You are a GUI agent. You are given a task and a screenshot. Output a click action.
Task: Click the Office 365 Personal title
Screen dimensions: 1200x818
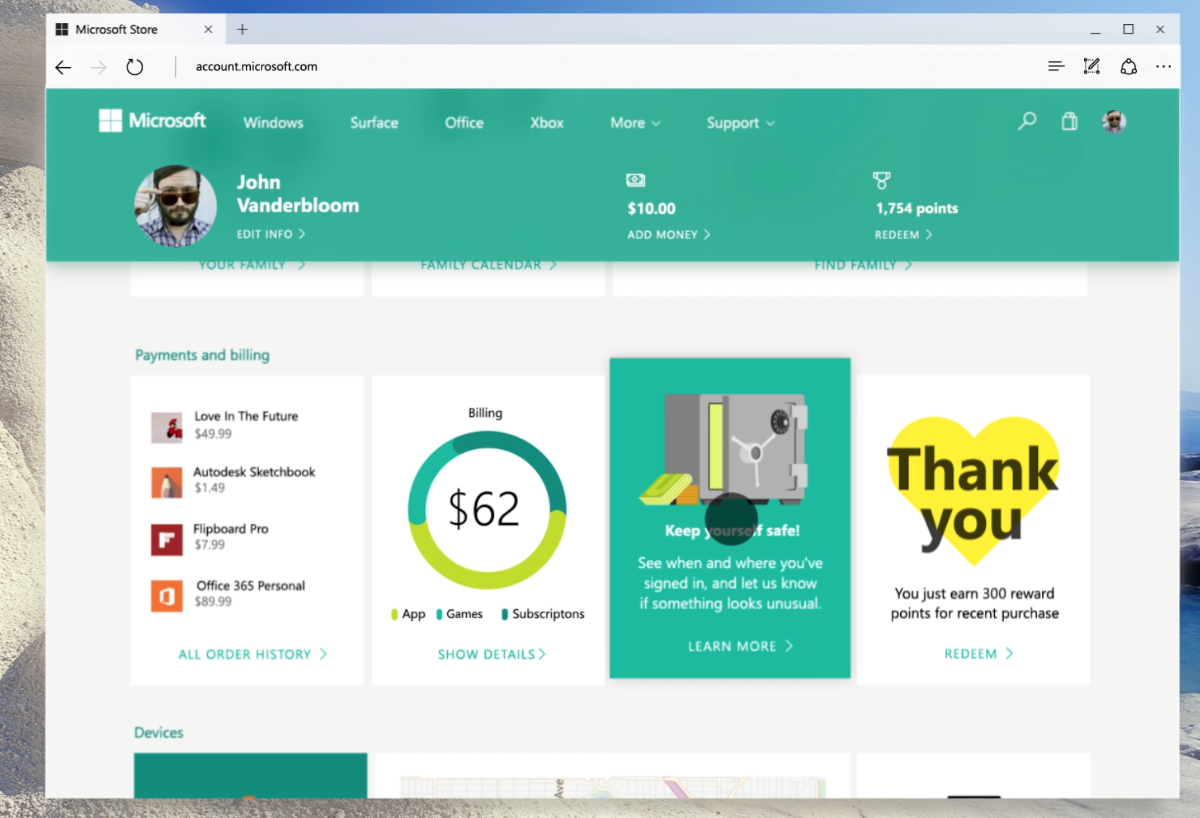(x=251, y=586)
